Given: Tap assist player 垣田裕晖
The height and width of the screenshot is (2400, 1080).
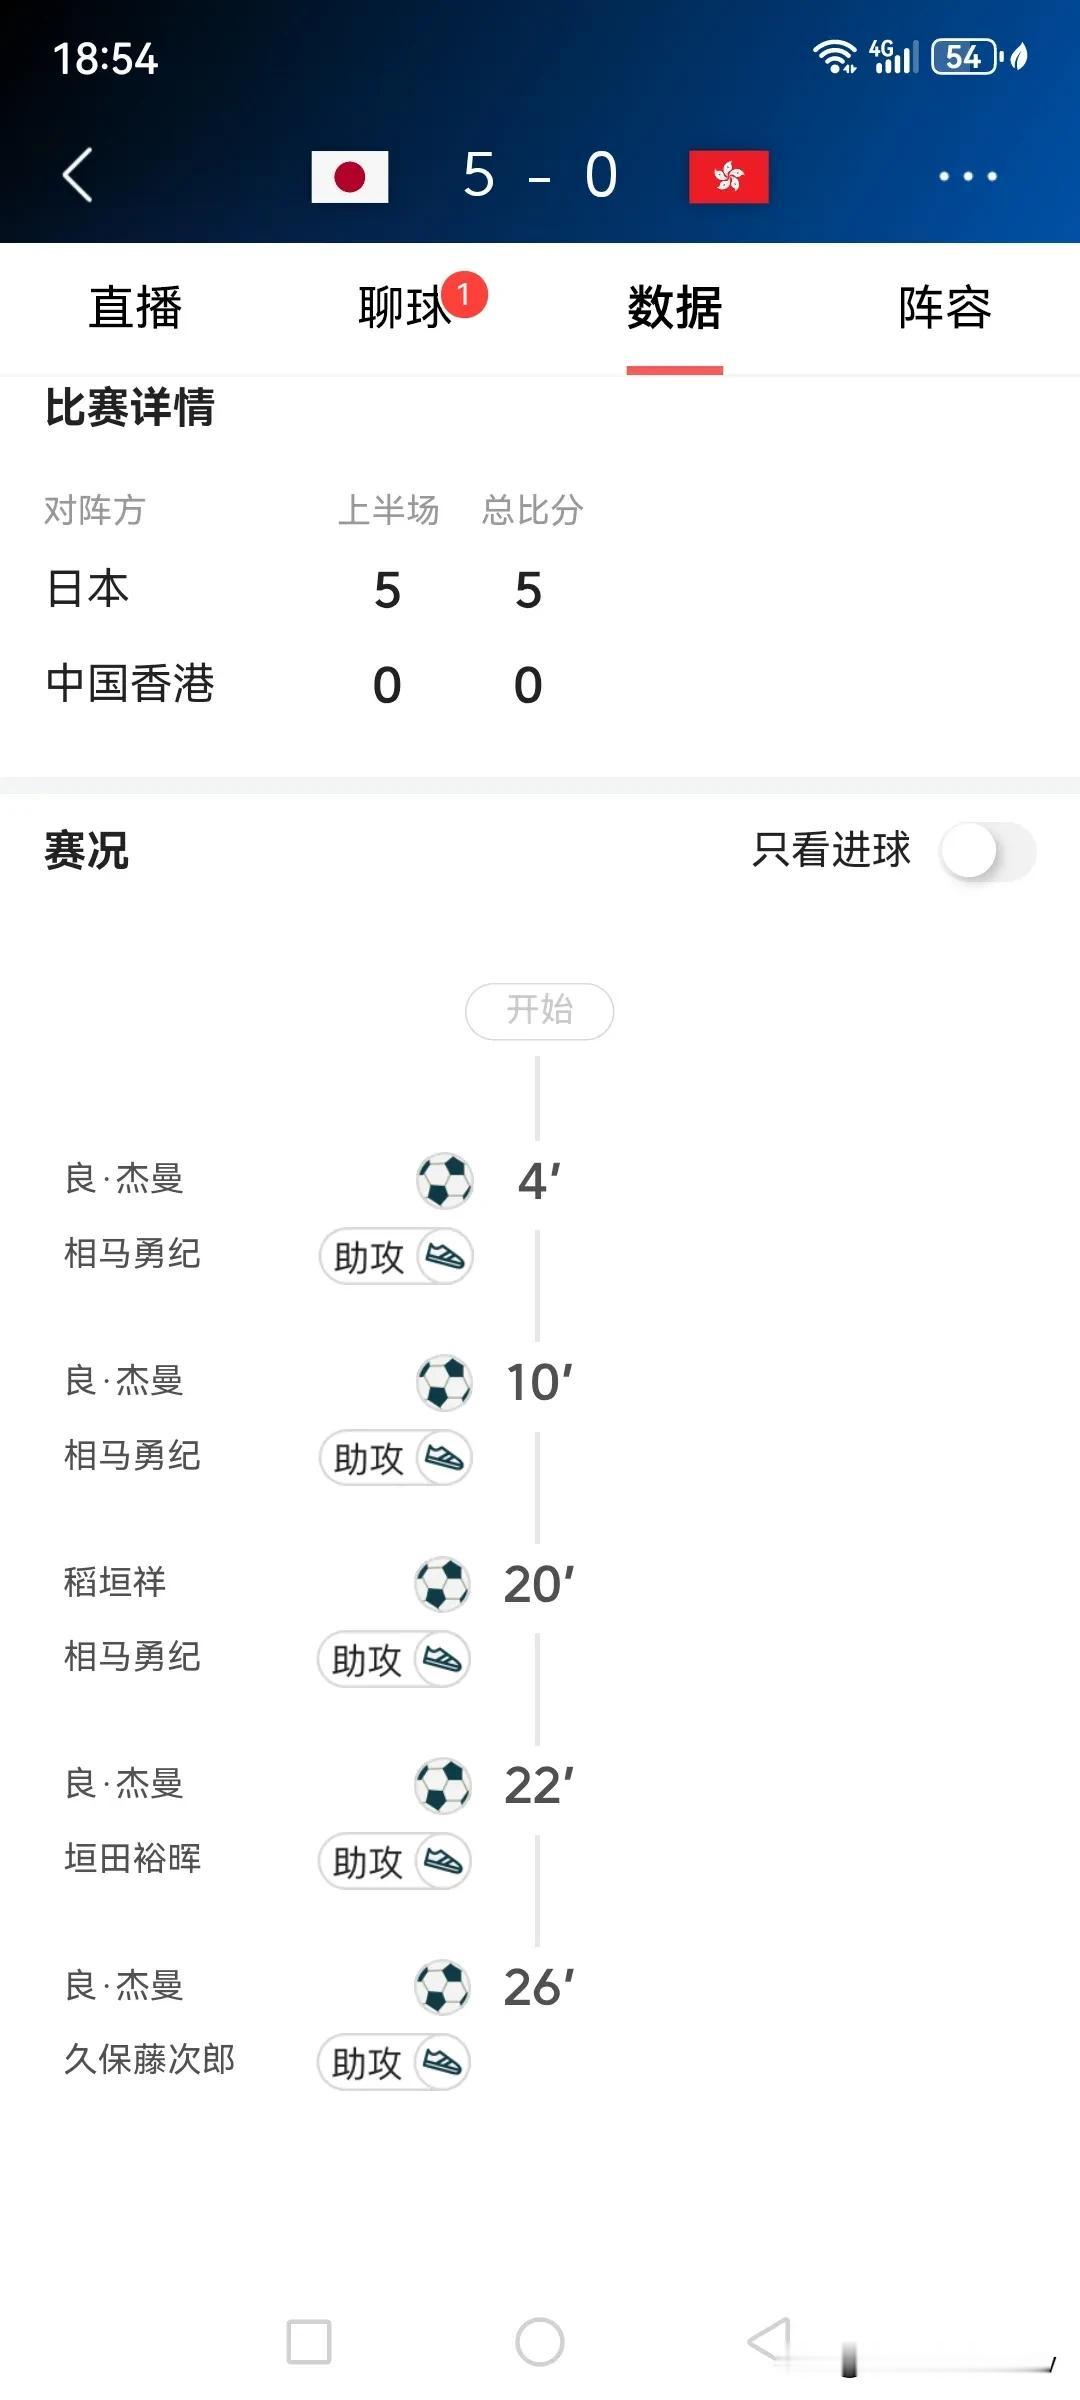Looking at the screenshot, I should click(133, 1858).
